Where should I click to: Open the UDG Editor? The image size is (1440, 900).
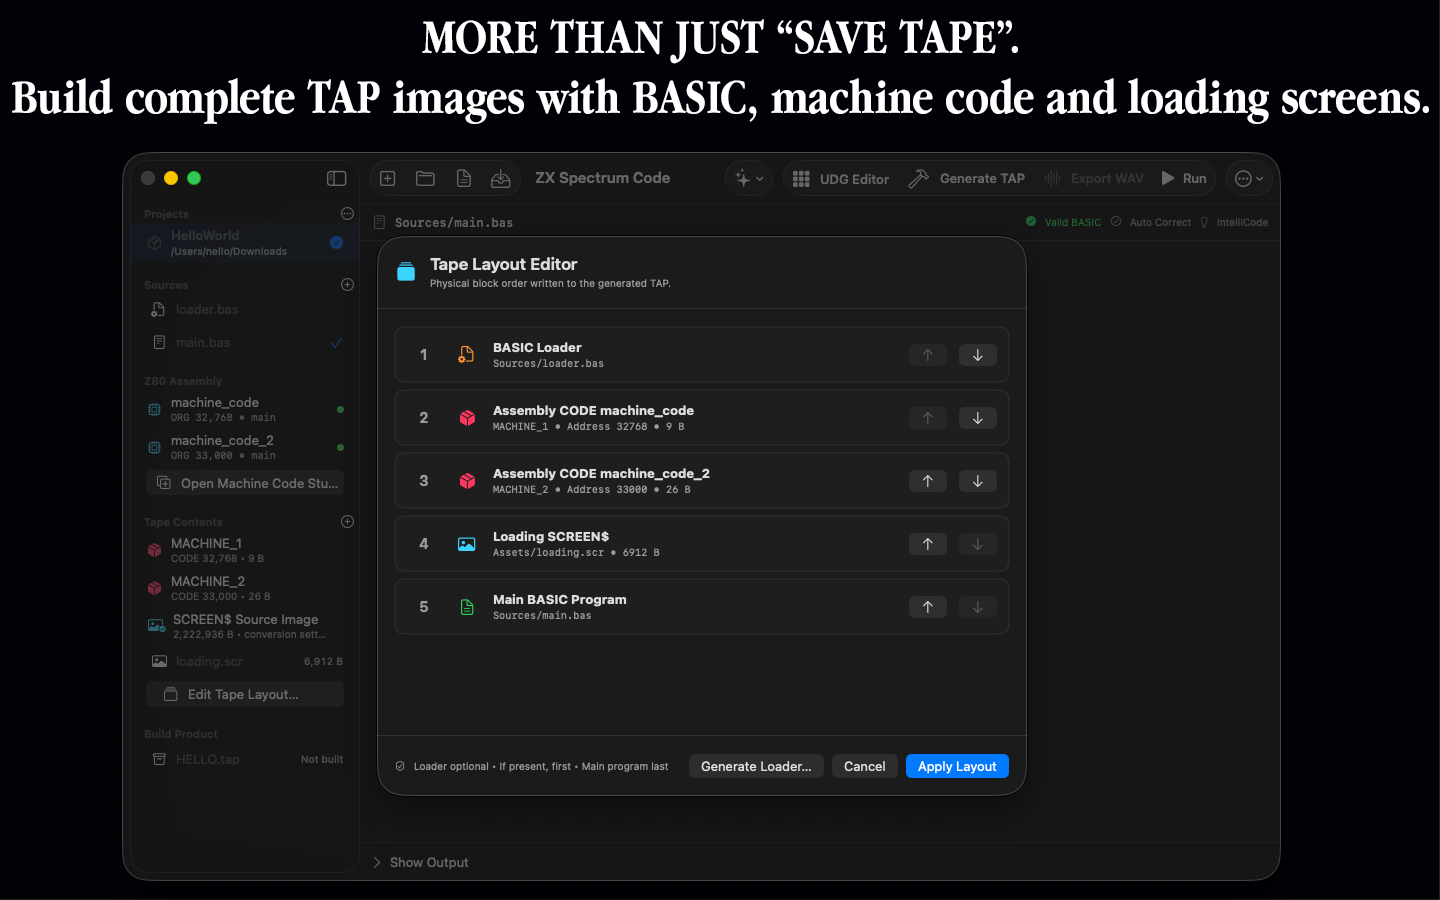(x=840, y=179)
